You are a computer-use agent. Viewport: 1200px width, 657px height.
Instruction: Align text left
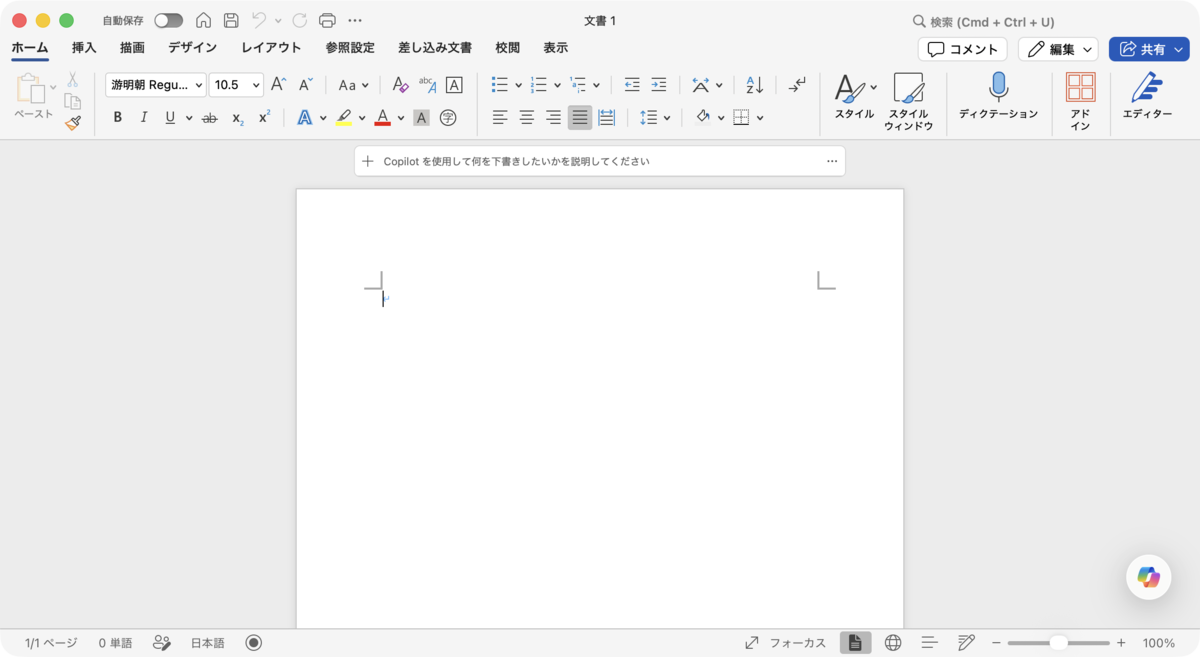(500, 118)
